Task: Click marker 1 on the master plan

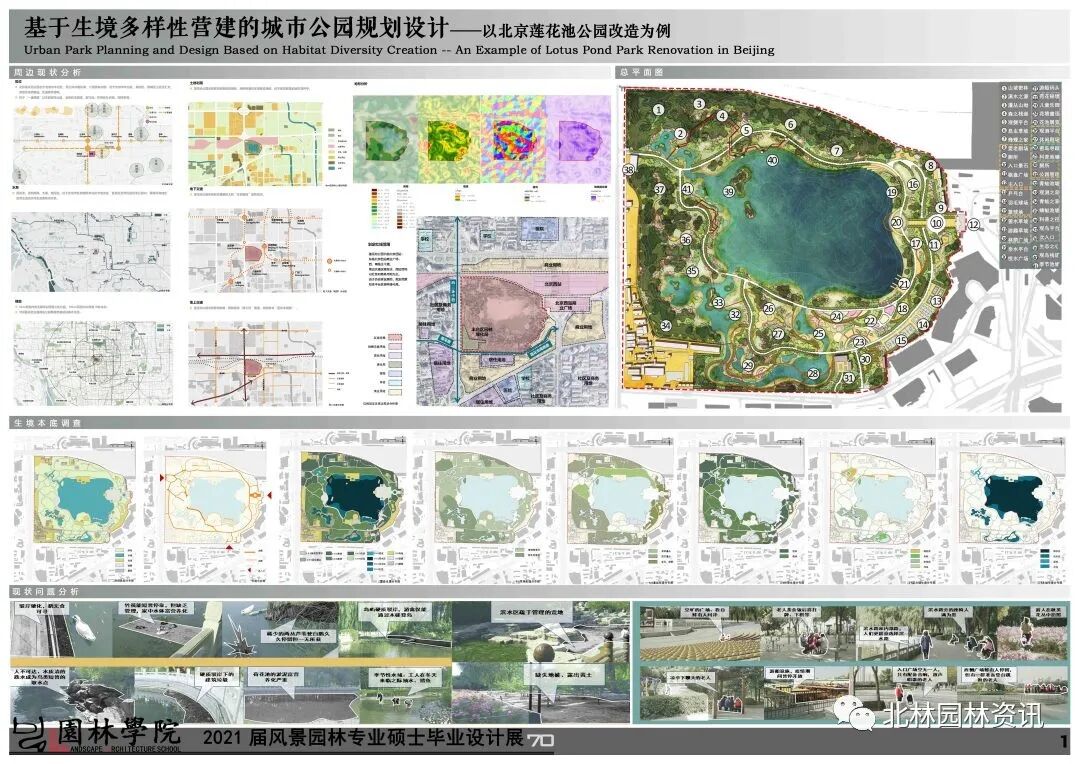Action: [x=658, y=110]
